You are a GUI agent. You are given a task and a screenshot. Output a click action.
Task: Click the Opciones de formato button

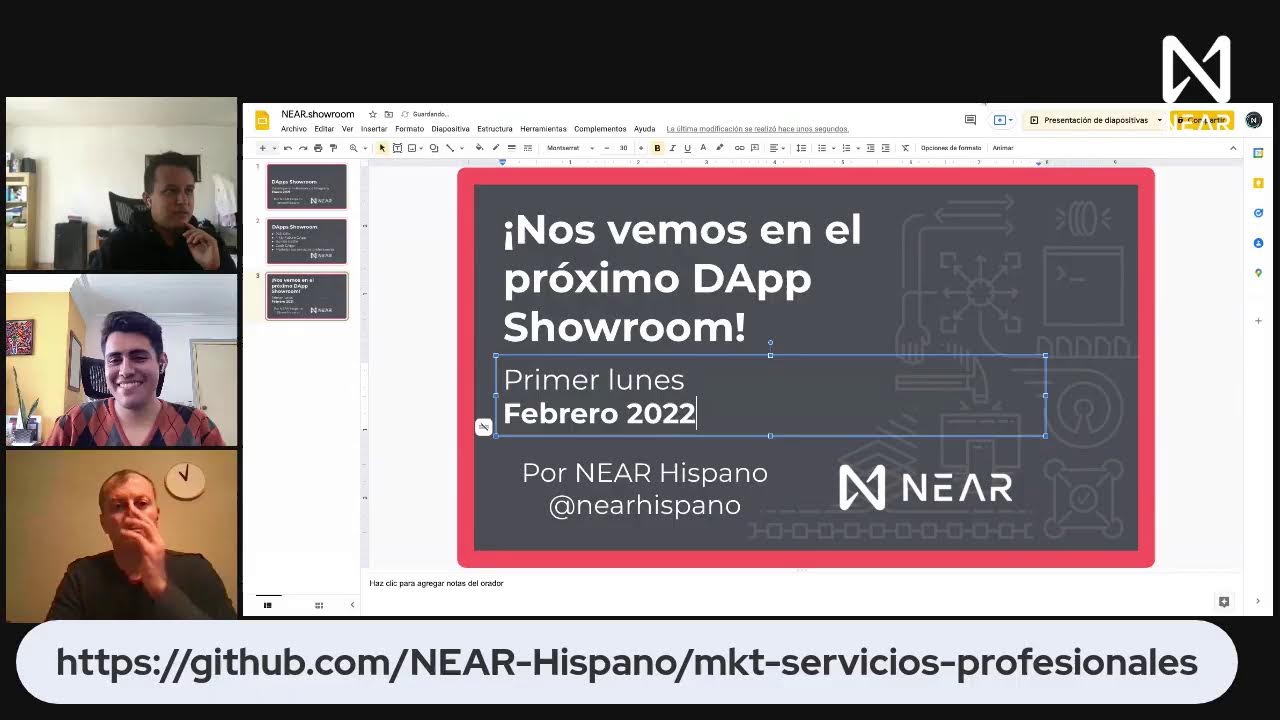coord(951,148)
